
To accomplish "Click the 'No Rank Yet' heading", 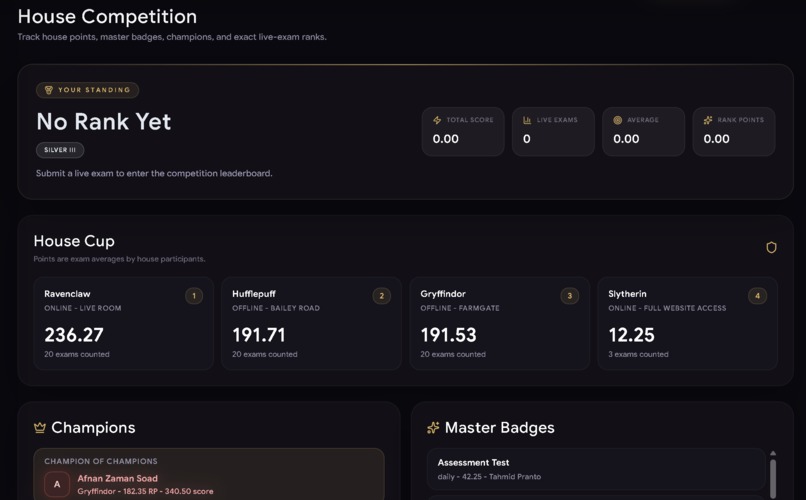I will coord(103,122).
